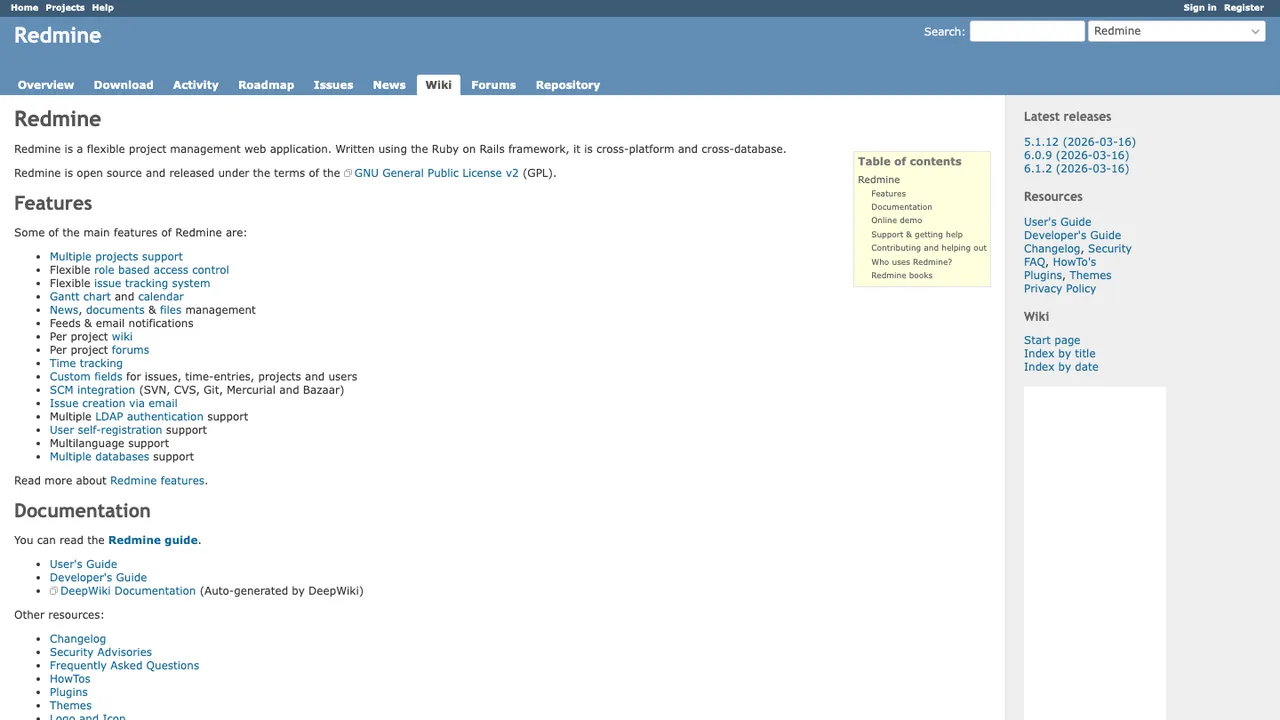Jump to Online demo in table of contents
The image size is (1280, 720).
point(896,221)
